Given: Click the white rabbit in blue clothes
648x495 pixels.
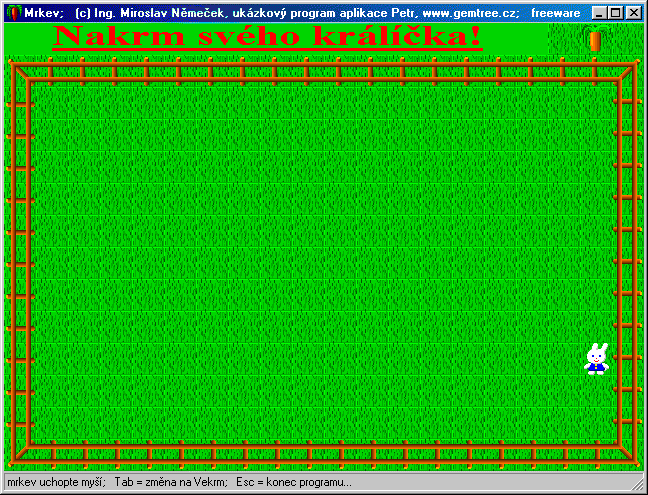Looking at the screenshot, I should coord(597,358).
